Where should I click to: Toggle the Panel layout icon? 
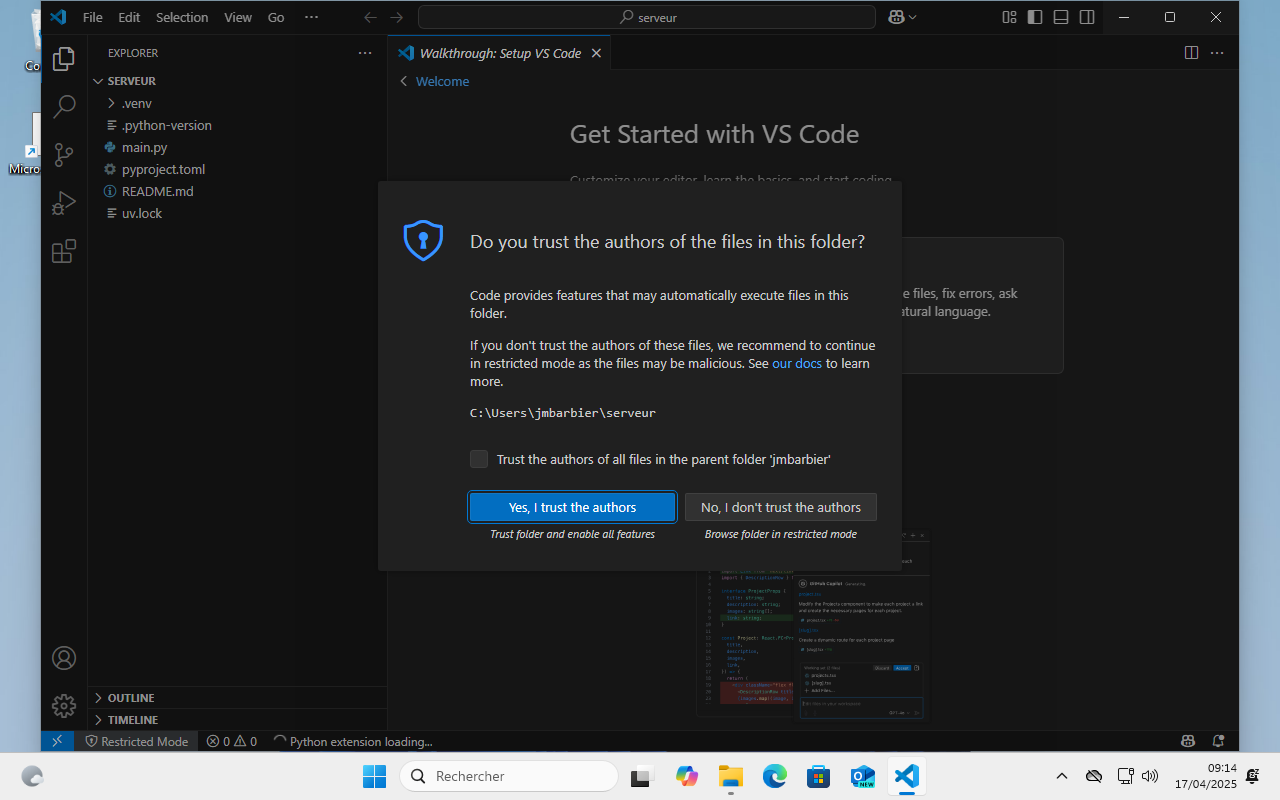1061,17
